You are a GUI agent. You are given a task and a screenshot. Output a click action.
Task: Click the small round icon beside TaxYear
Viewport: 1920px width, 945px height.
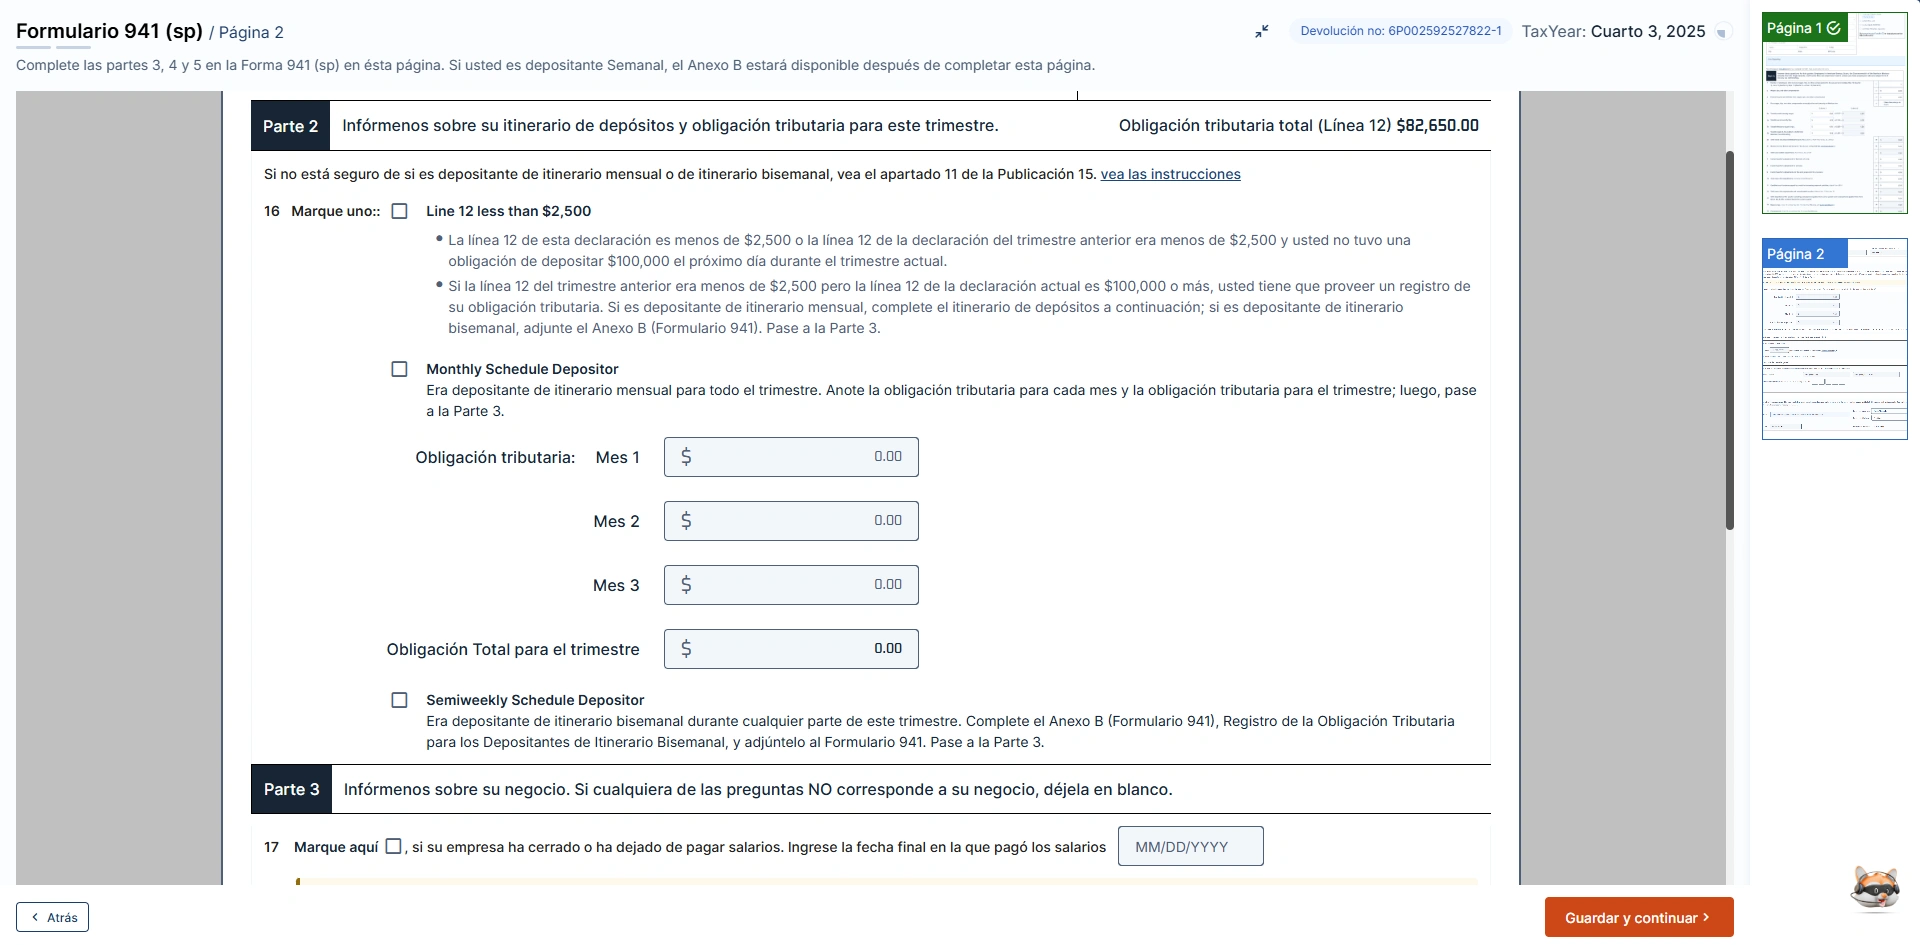pos(1721,33)
